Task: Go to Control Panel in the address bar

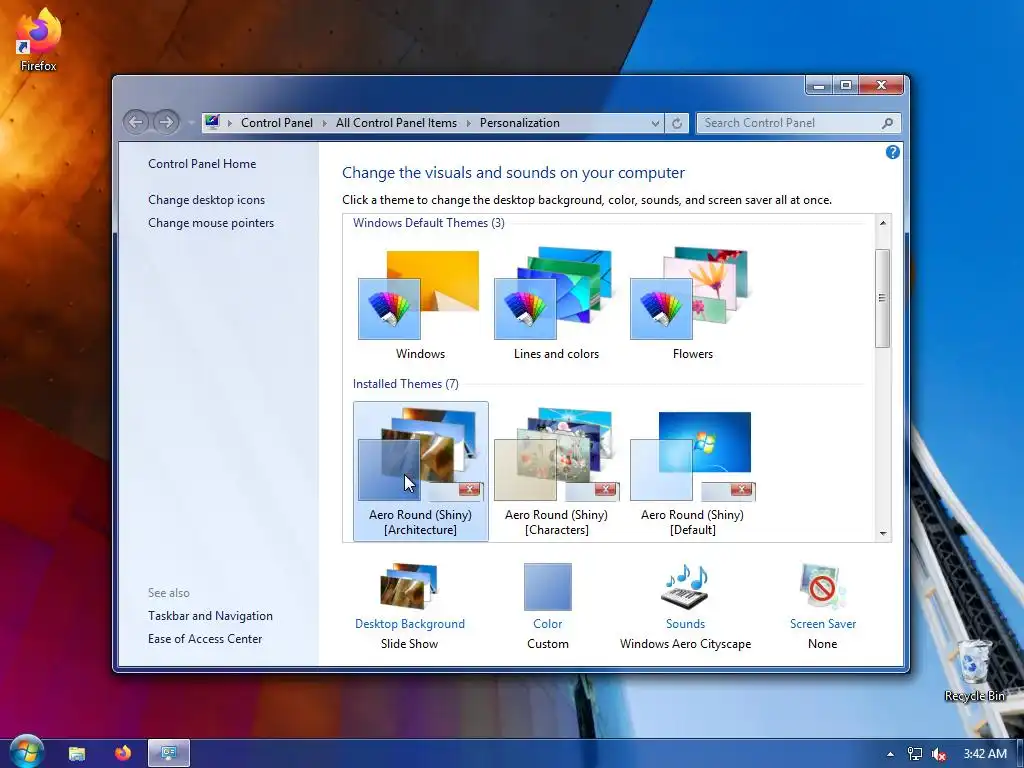Action: (277, 123)
